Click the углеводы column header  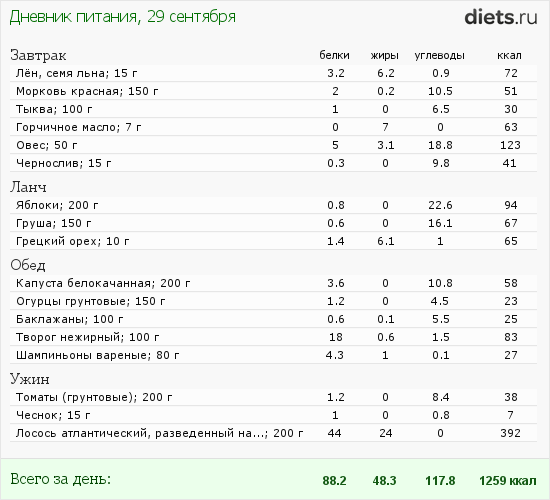click(440, 55)
